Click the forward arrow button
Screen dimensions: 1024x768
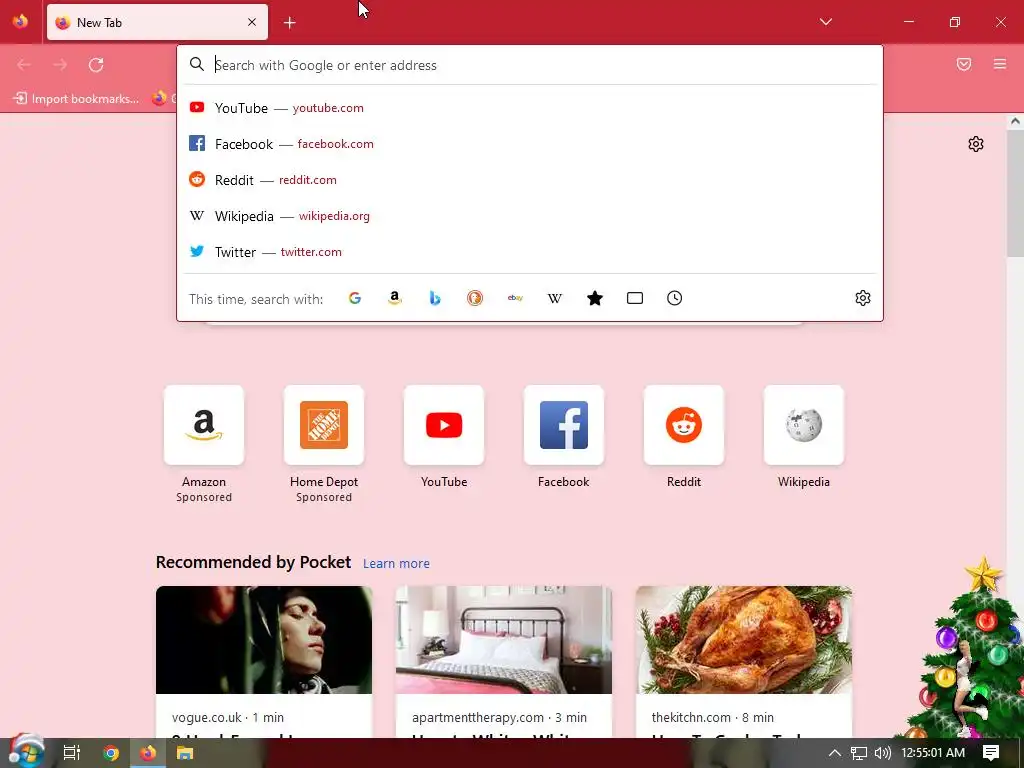(60, 65)
